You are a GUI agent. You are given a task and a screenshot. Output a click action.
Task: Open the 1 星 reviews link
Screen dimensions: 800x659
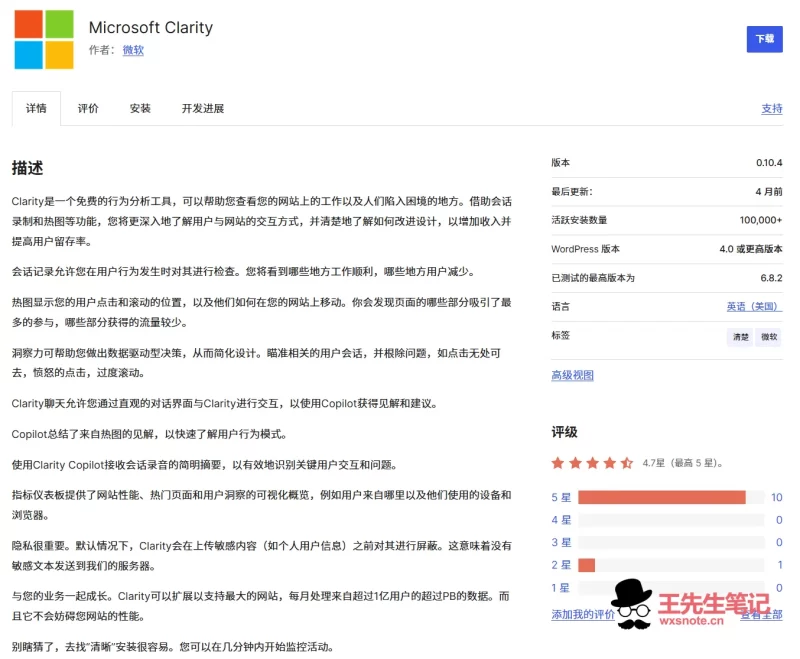pos(560,588)
